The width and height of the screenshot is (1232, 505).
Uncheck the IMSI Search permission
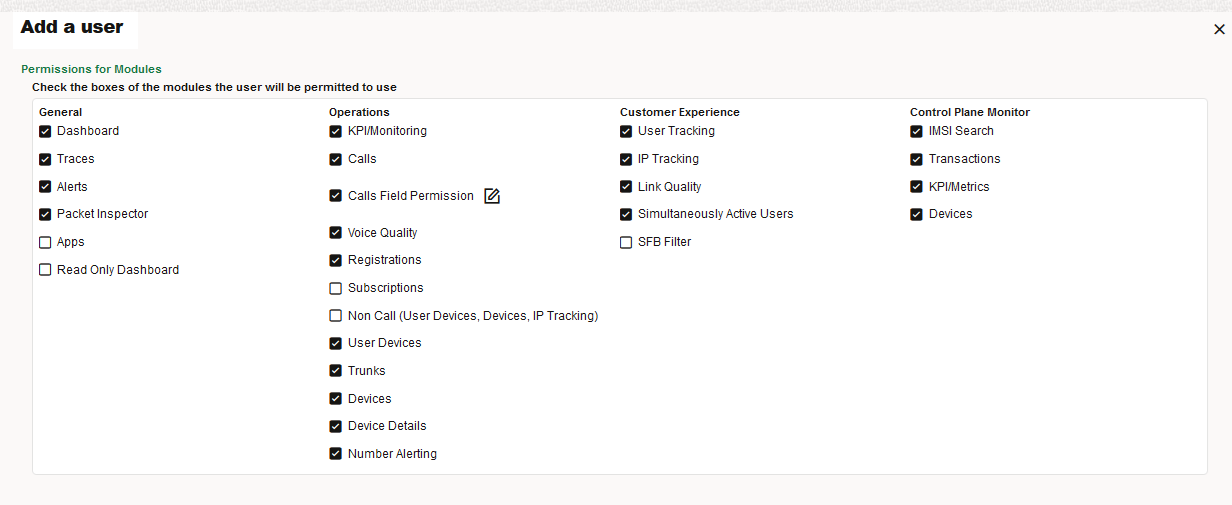click(916, 131)
